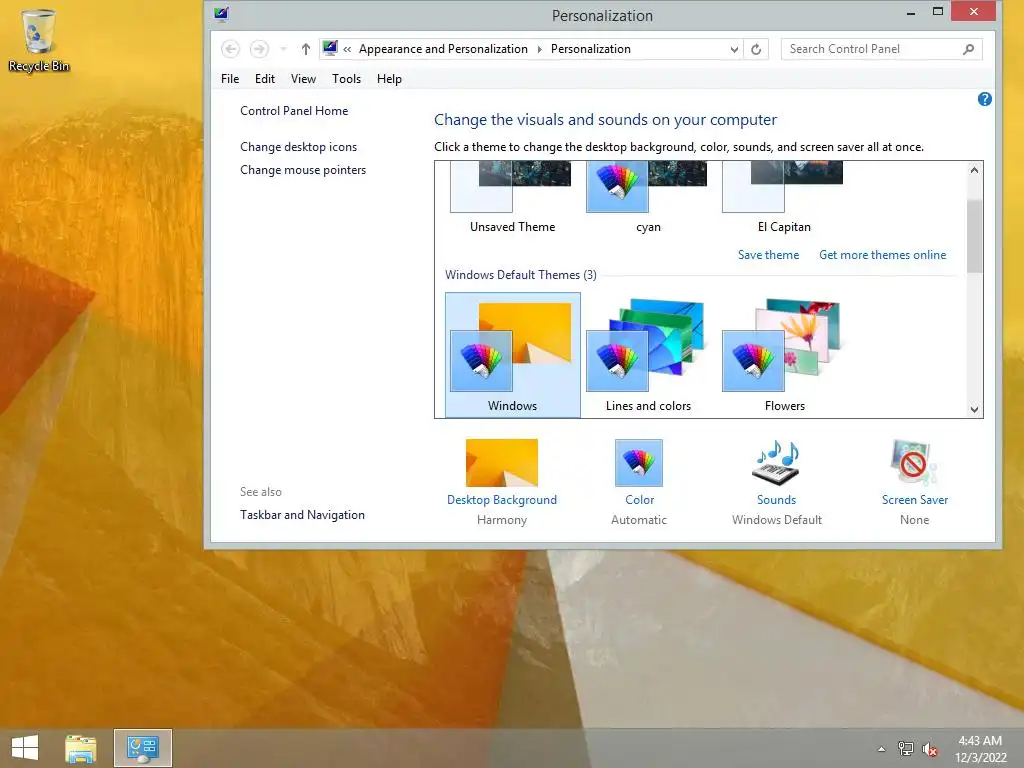This screenshot has height=768, width=1024.
Task: Open the Help menu
Action: point(389,79)
